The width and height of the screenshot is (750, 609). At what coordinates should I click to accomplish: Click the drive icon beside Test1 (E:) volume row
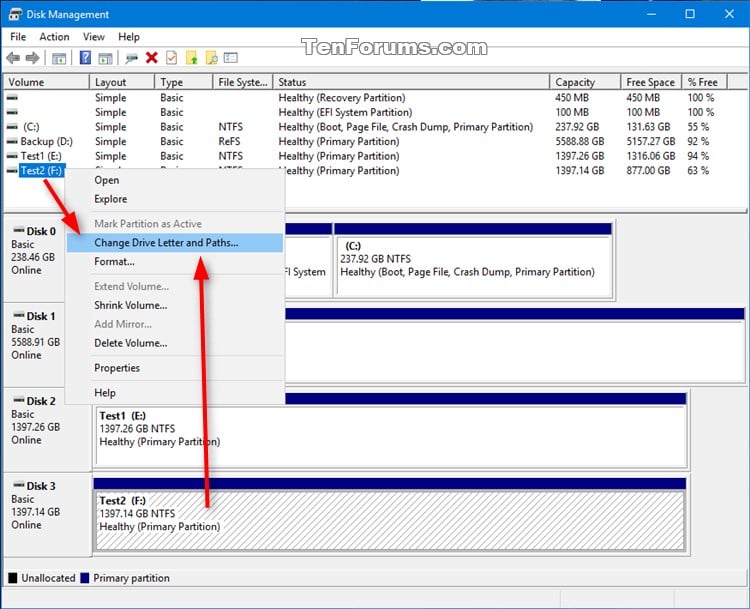(x=12, y=156)
